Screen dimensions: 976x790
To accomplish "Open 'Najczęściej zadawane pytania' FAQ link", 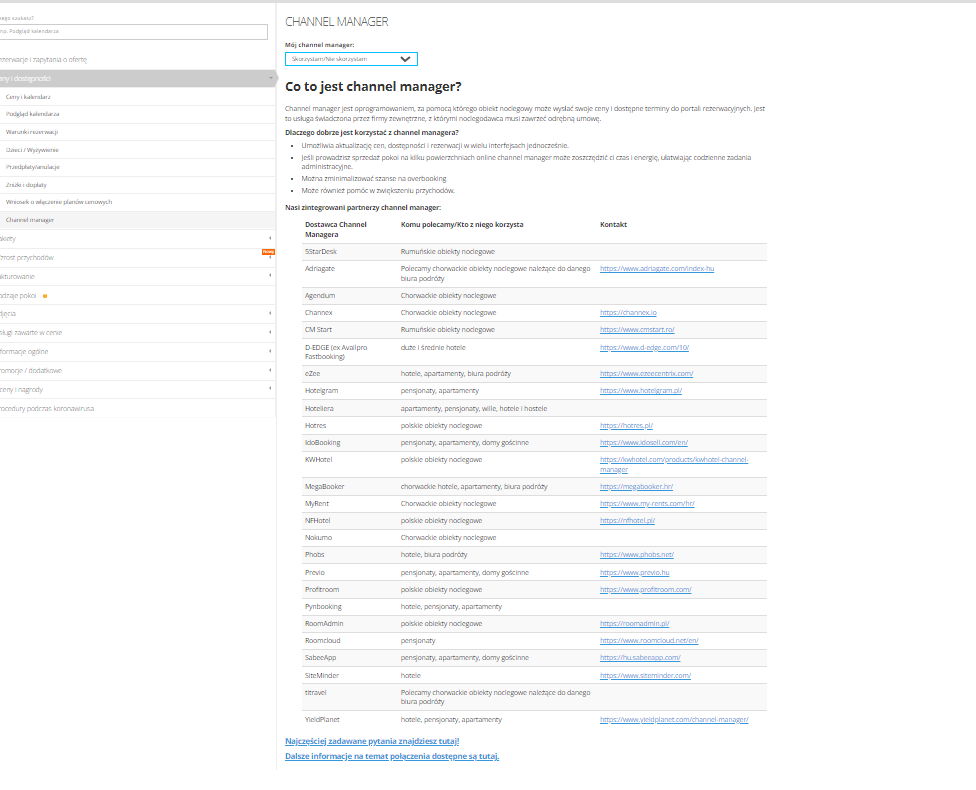I will coord(372,741).
